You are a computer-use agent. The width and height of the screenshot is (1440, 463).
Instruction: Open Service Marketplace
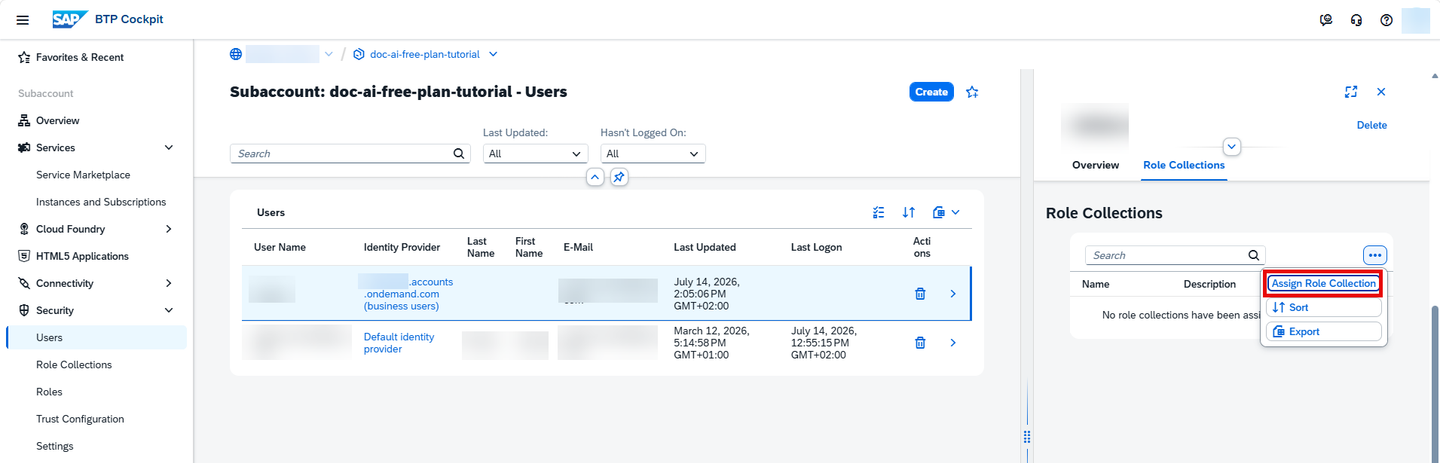click(83, 175)
